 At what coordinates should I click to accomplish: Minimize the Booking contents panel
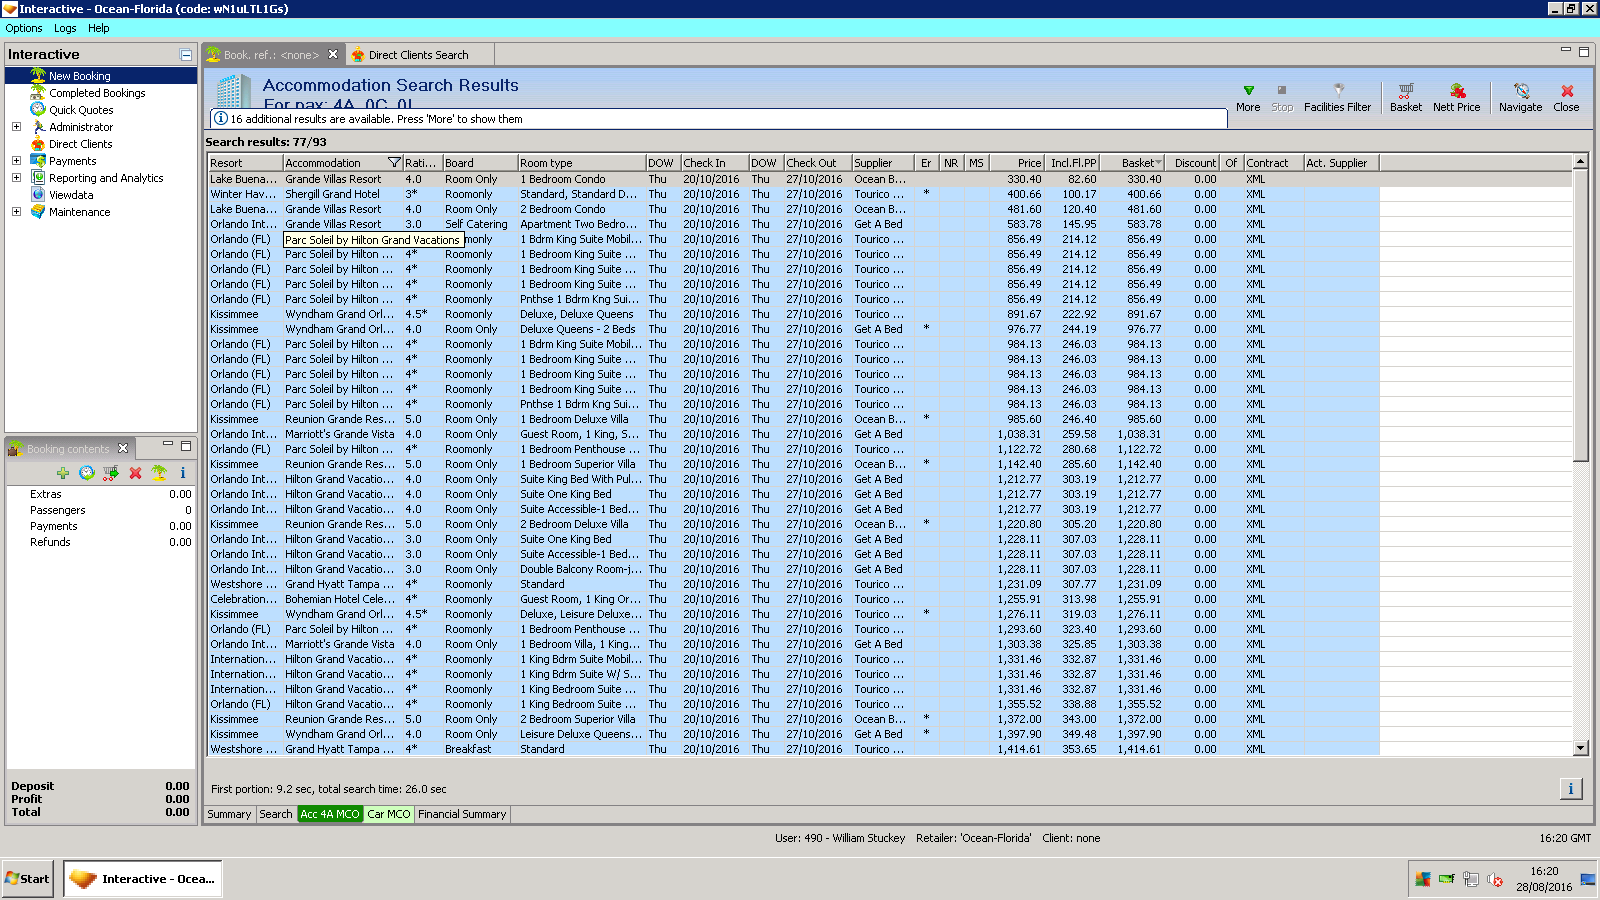168,444
